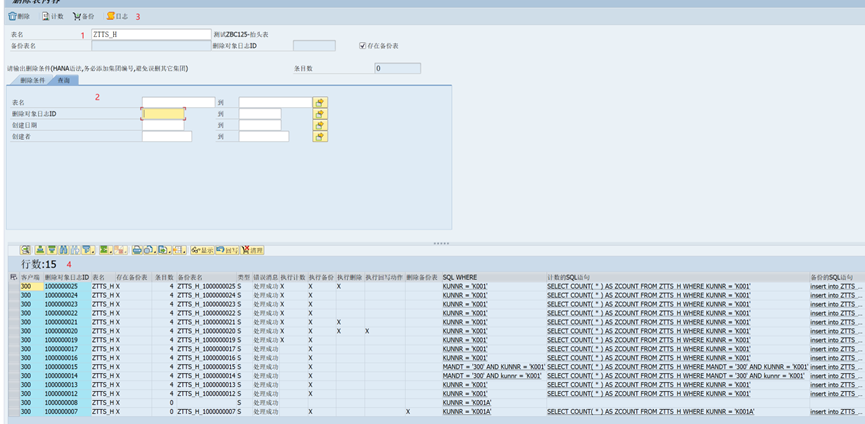Click the 条目数 column header
Viewport: 865px width, 424px height.
tap(164, 277)
